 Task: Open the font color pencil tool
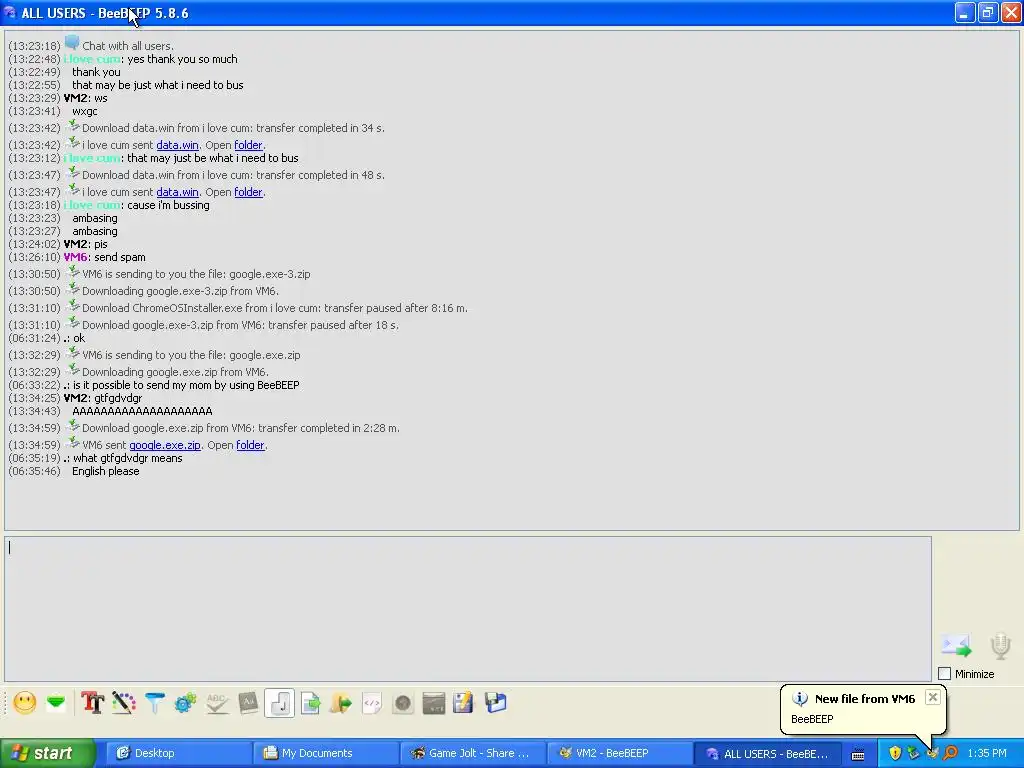[123, 703]
